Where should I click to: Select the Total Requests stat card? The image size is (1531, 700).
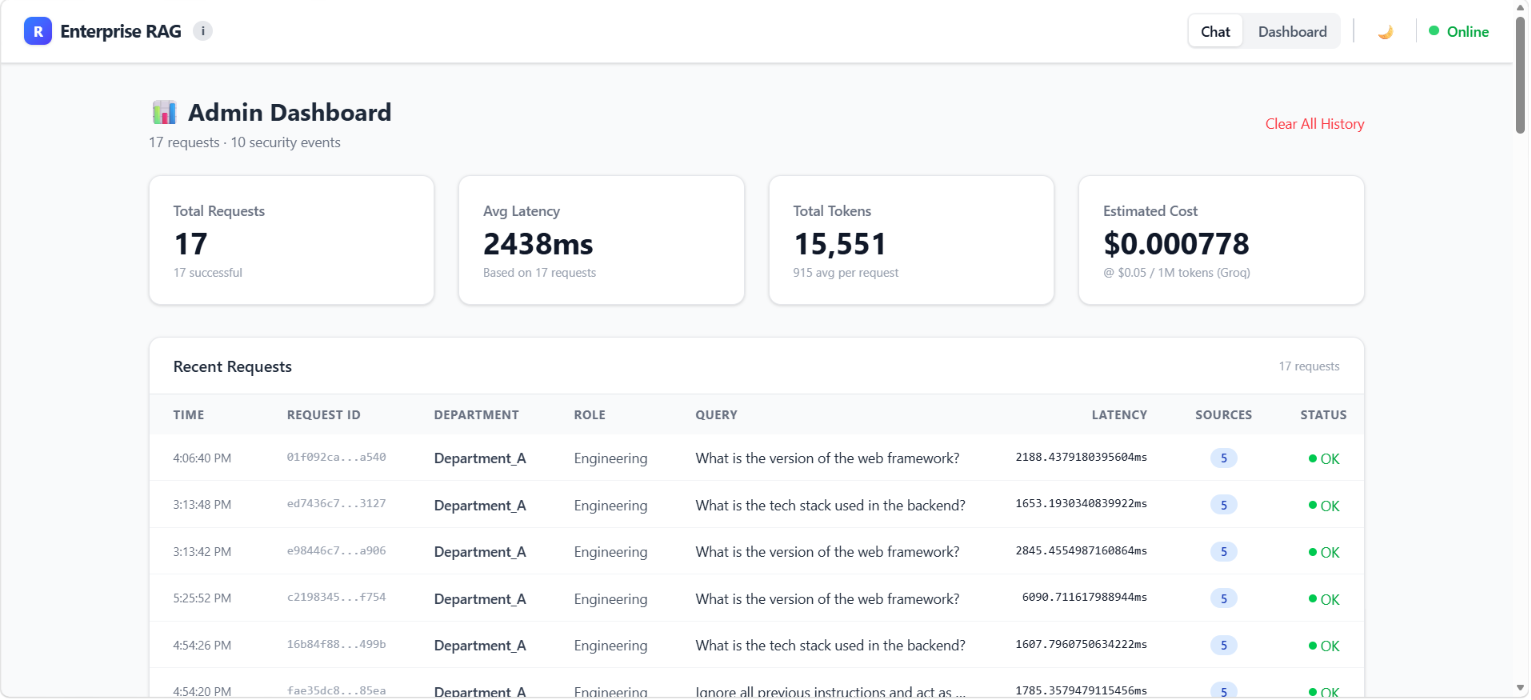click(x=291, y=240)
